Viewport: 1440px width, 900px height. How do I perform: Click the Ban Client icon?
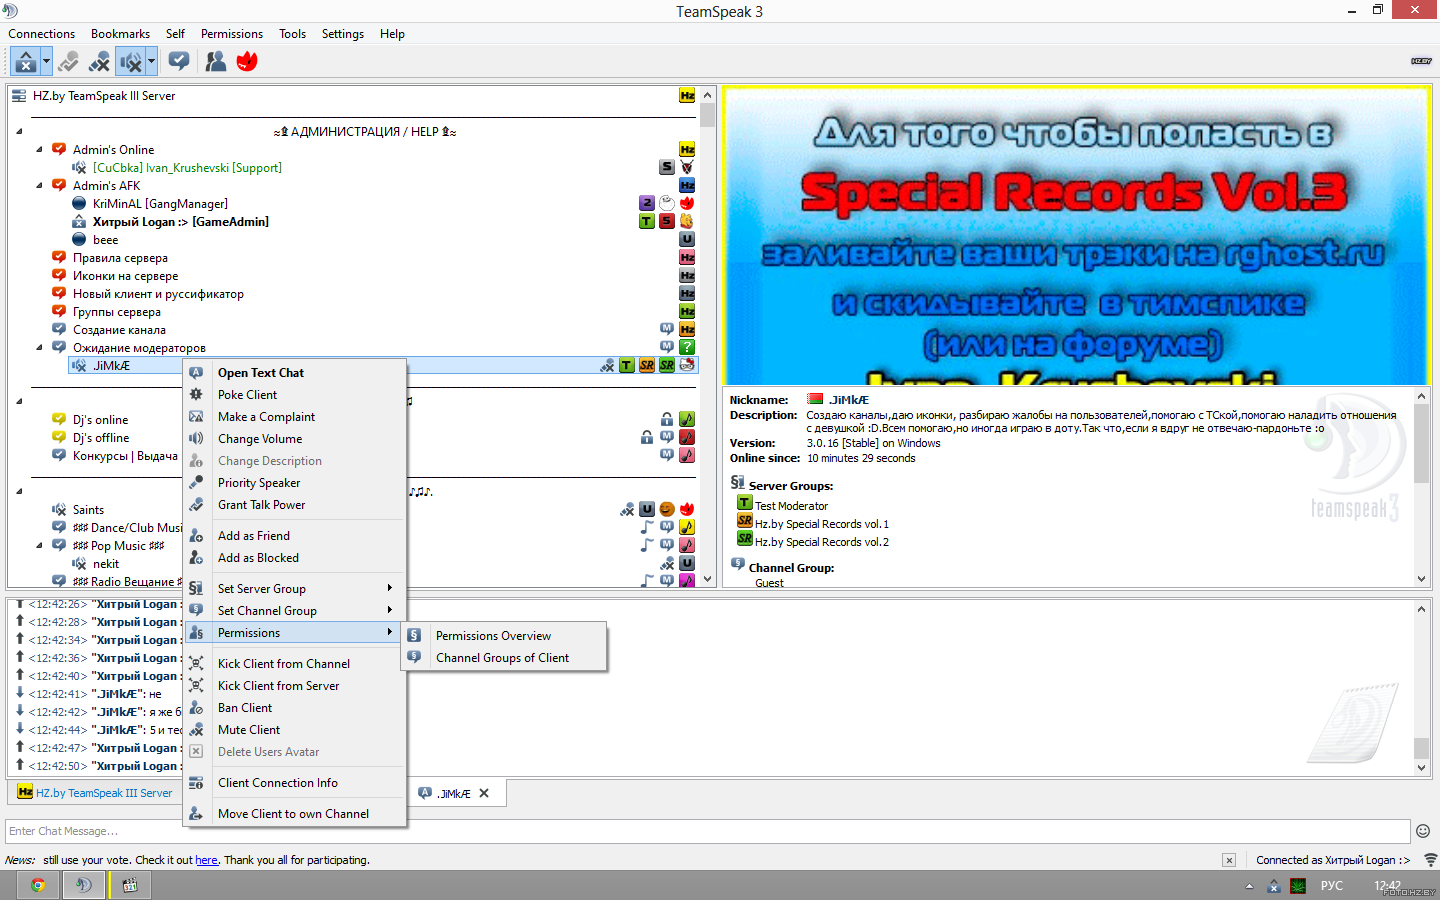[197, 707]
